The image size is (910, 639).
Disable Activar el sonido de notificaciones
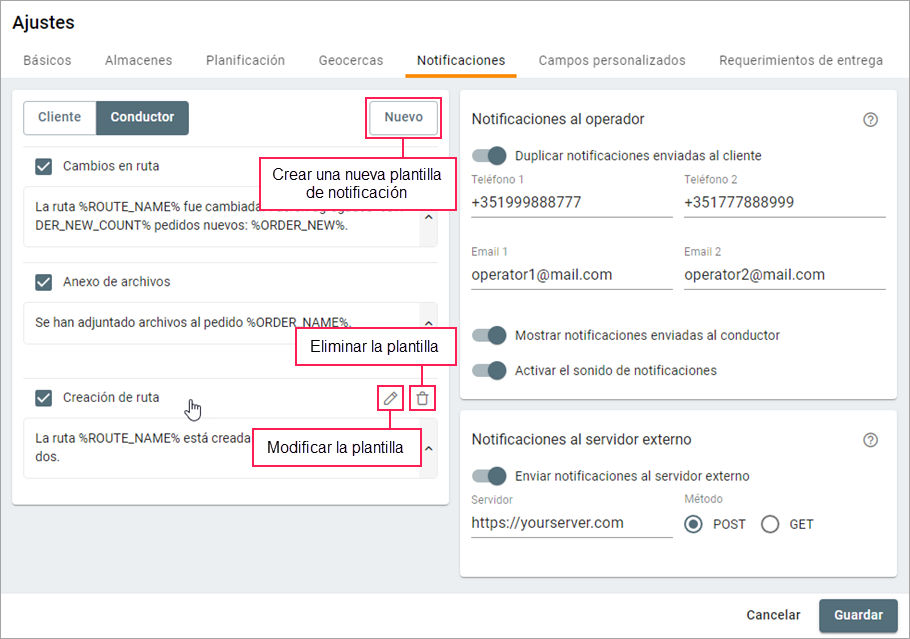(x=490, y=370)
